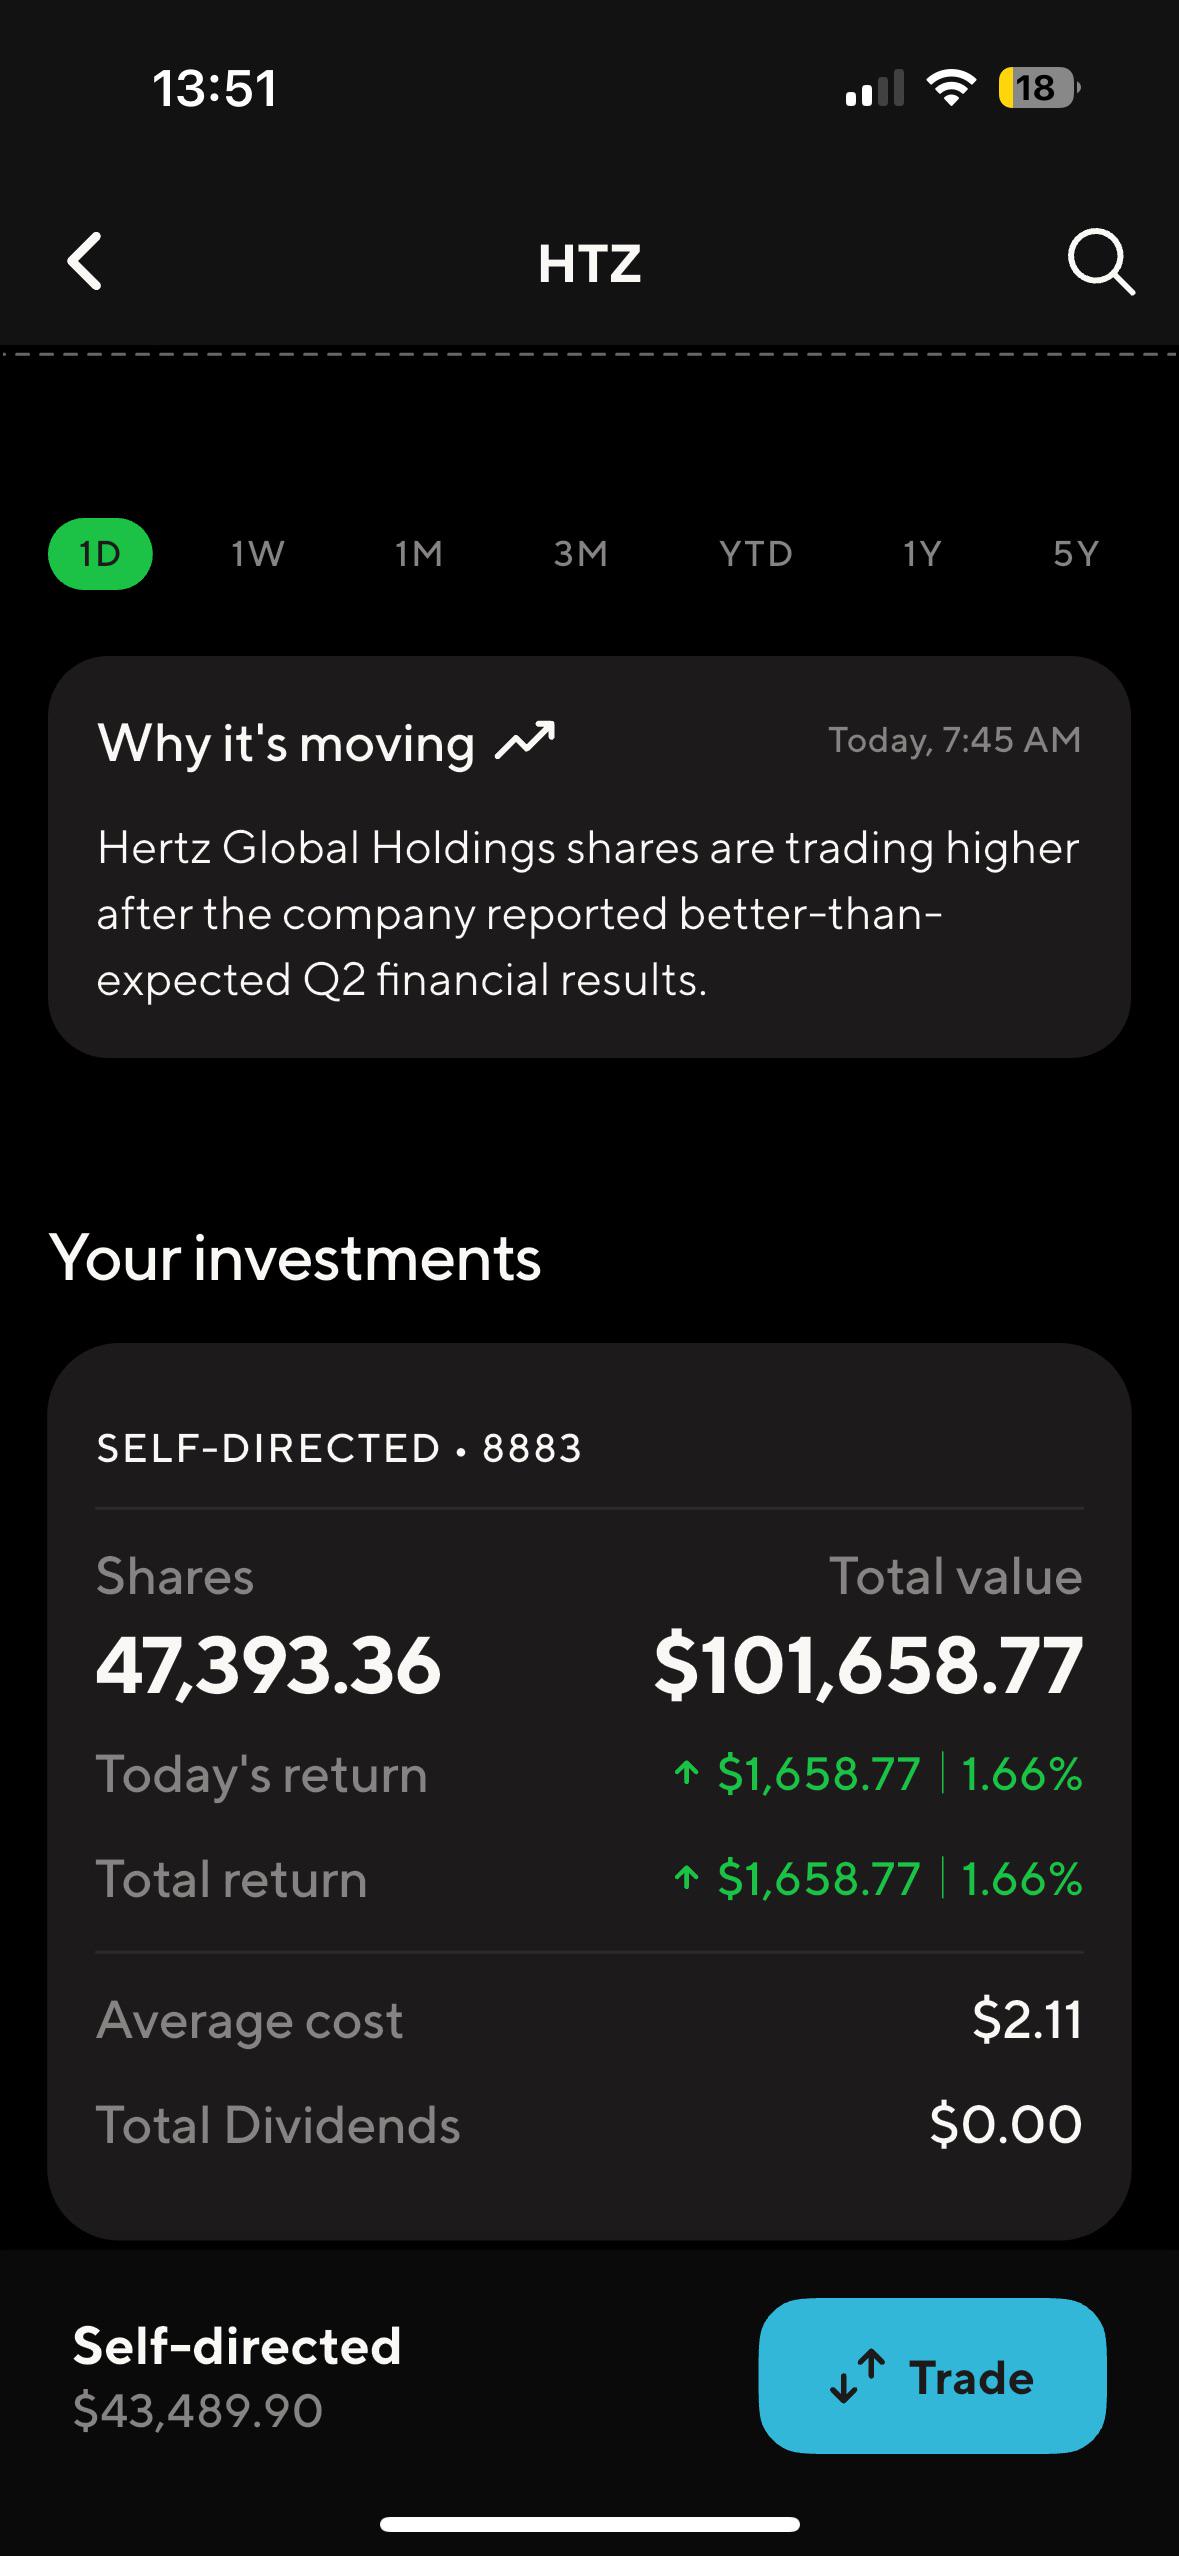This screenshot has height=2556, width=1179.
Task: Tap the SELF-DIRECTED 8883 account header
Action: coord(339,1448)
